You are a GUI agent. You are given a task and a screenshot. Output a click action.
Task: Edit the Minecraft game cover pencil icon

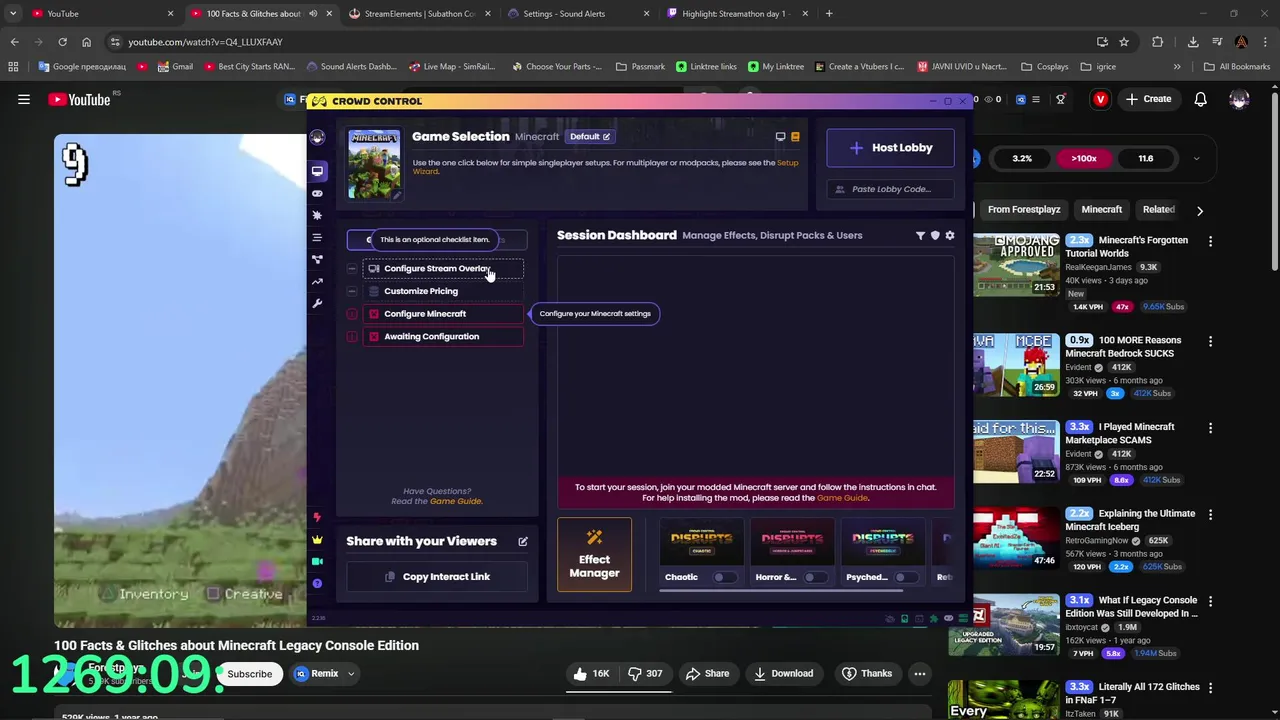click(x=395, y=195)
